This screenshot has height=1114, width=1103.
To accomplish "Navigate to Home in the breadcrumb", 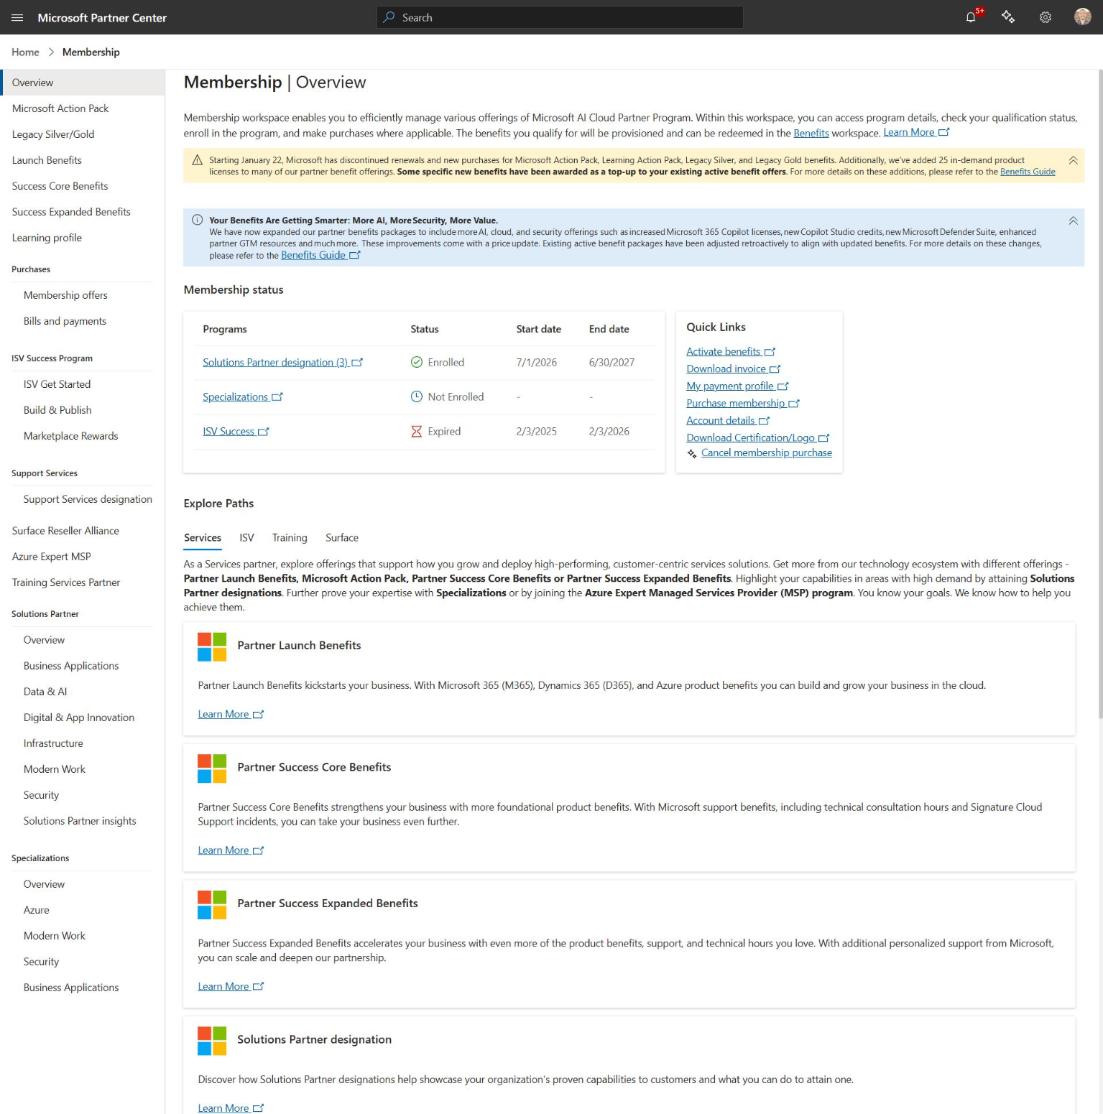I will click(x=26, y=52).
